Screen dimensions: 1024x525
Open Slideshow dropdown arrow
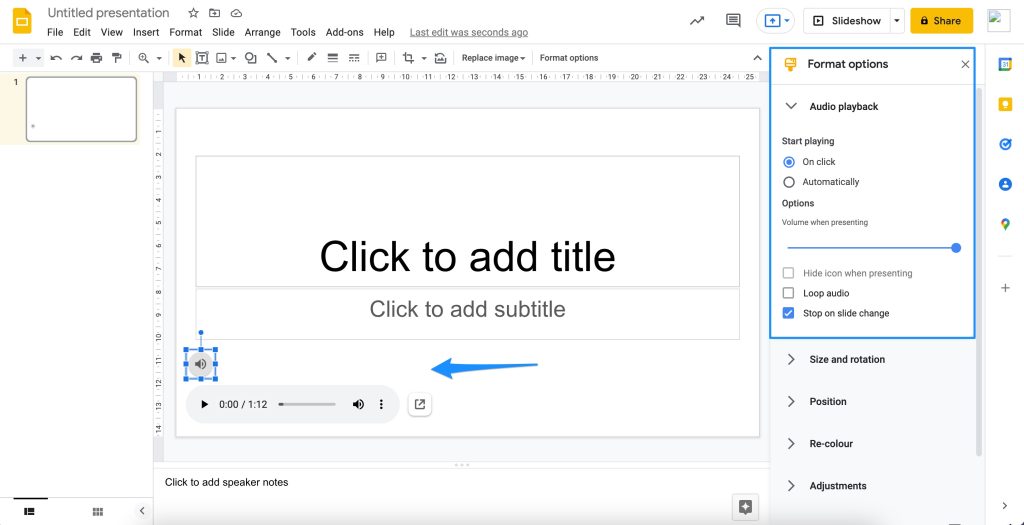point(897,21)
